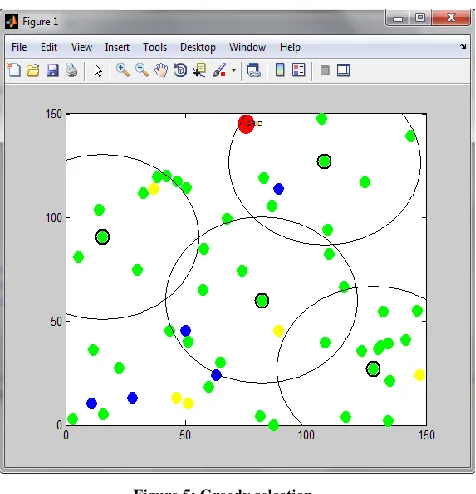Open the View menu
The width and height of the screenshot is (476, 494).
(81, 47)
